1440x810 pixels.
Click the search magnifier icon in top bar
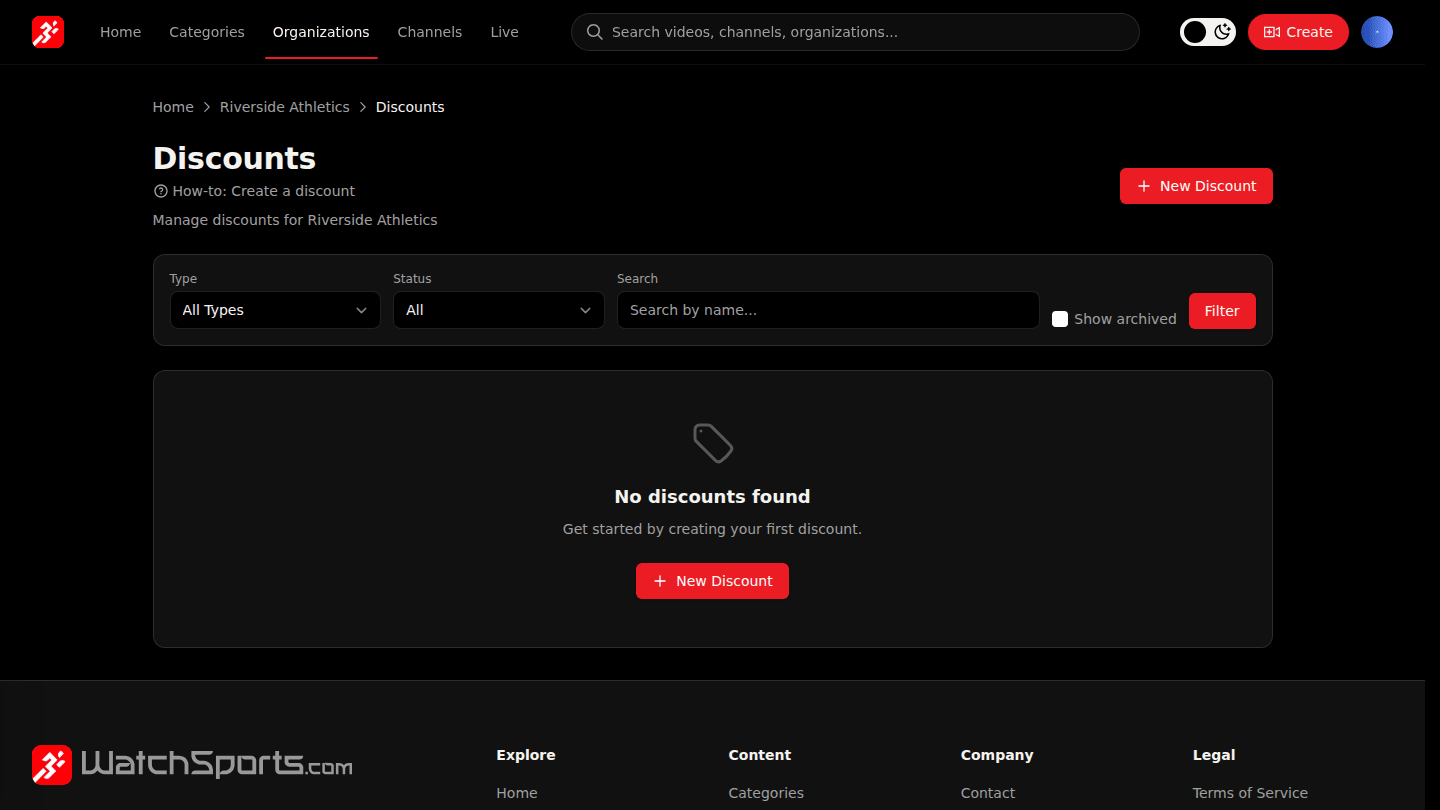click(x=594, y=32)
